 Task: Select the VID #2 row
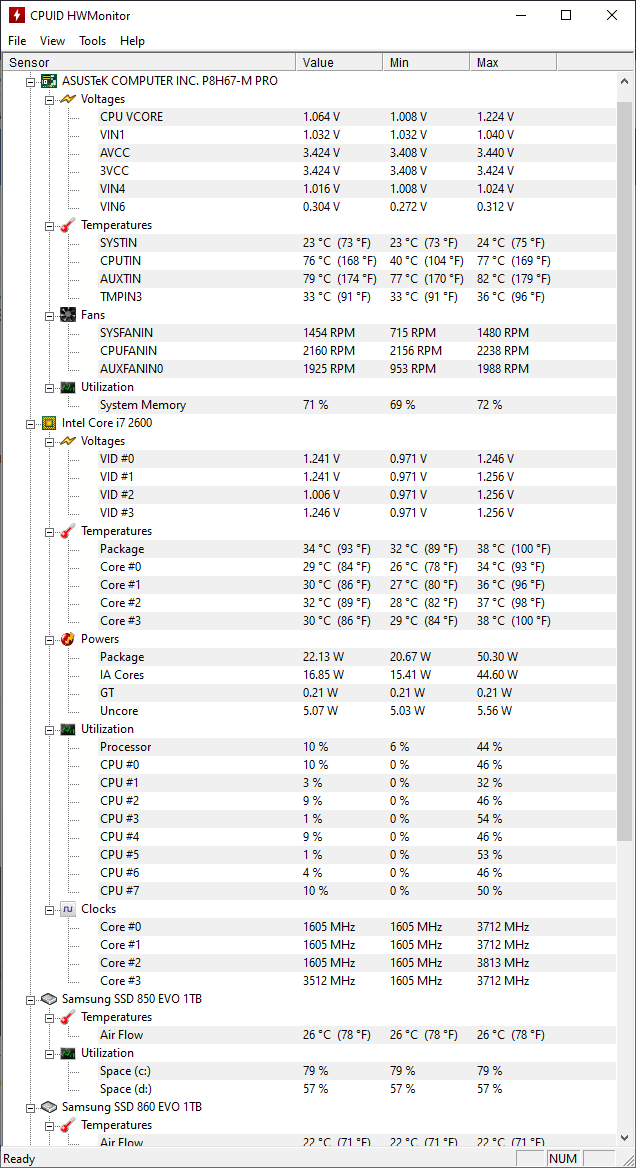357,495
